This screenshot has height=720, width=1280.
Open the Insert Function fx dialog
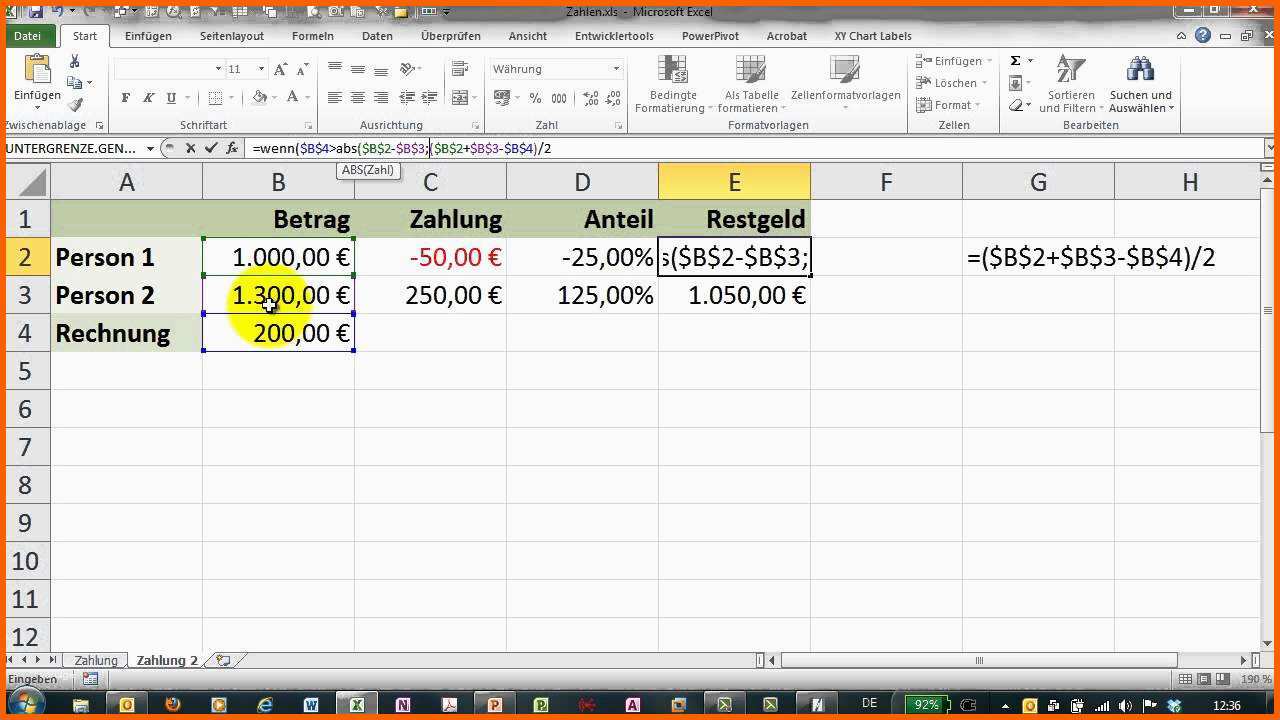coord(231,148)
